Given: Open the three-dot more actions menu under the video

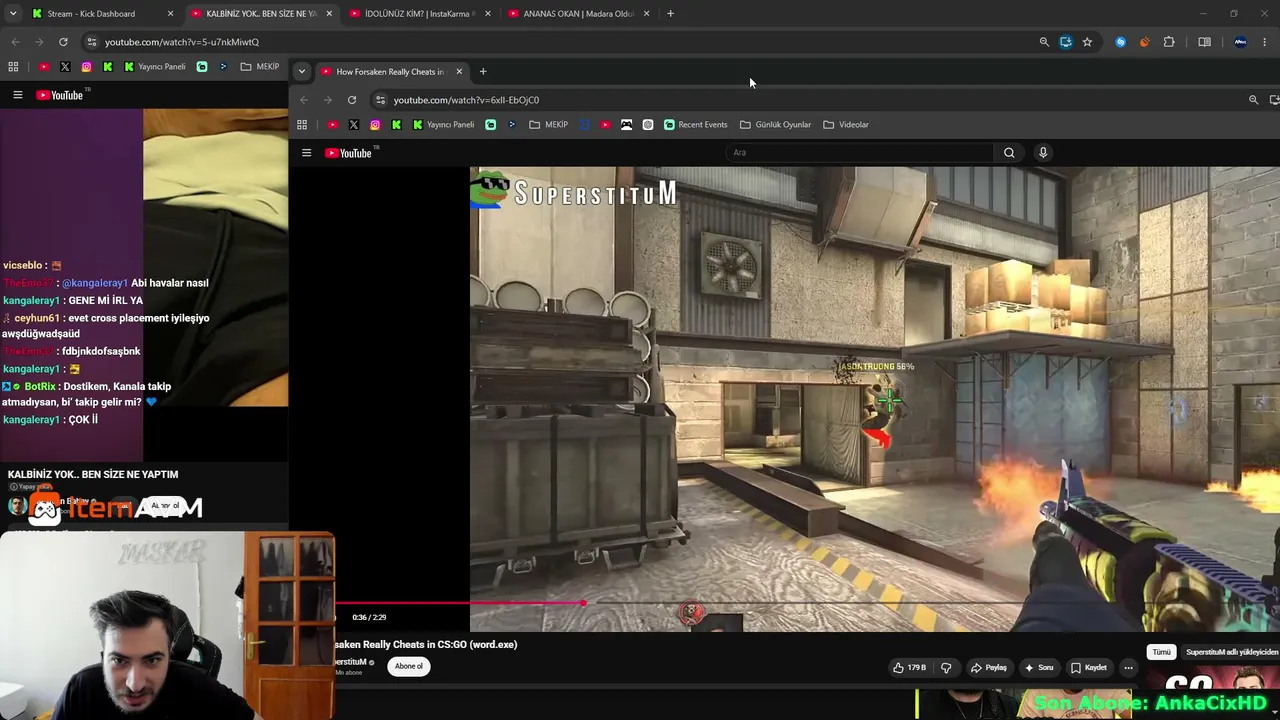Looking at the screenshot, I should pyautogui.click(x=1128, y=668).
